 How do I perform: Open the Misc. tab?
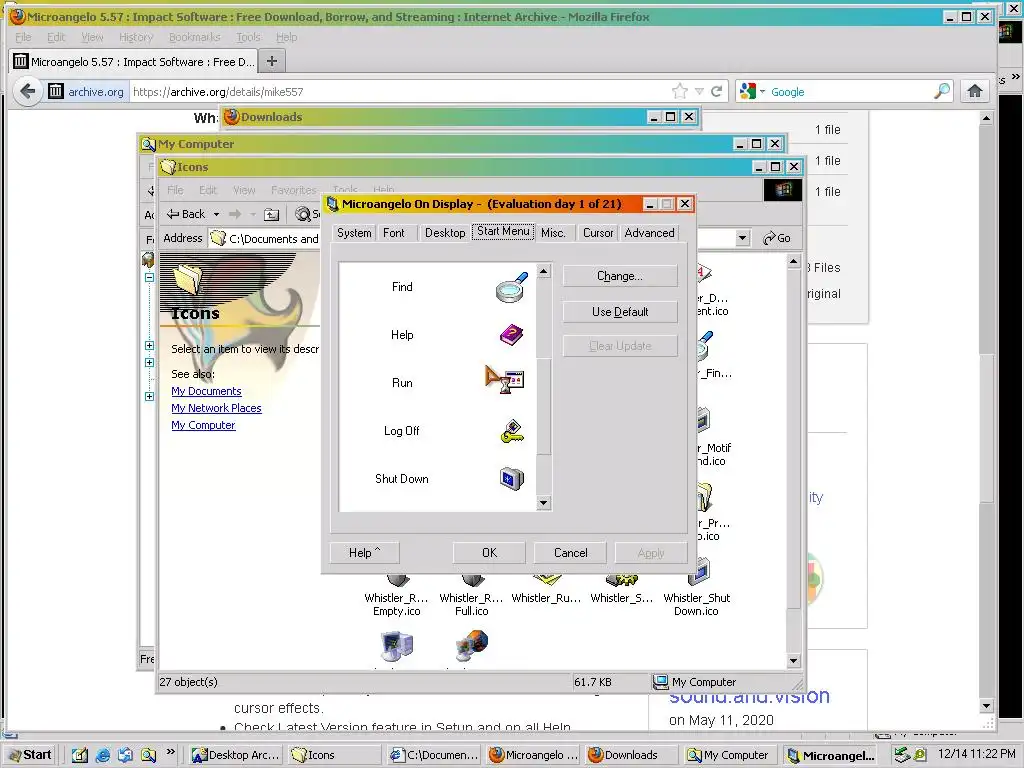[553, 233]
